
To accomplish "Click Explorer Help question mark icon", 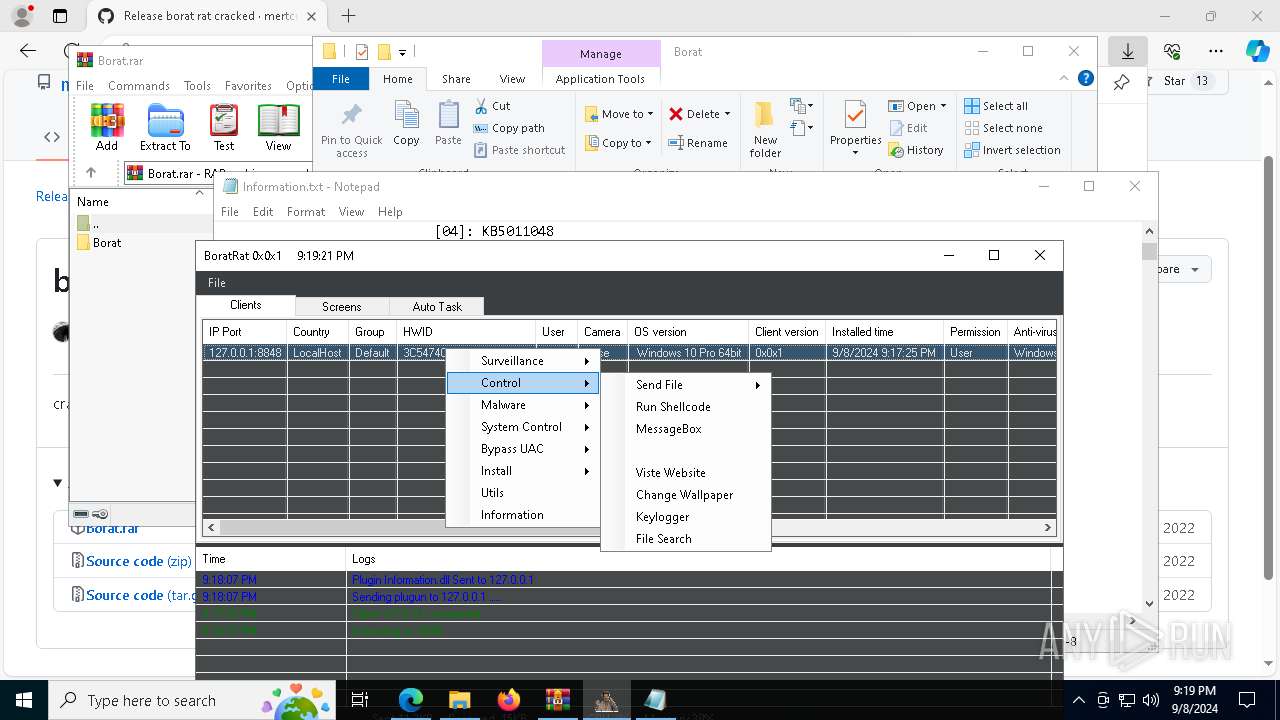I will (1085, 79).
